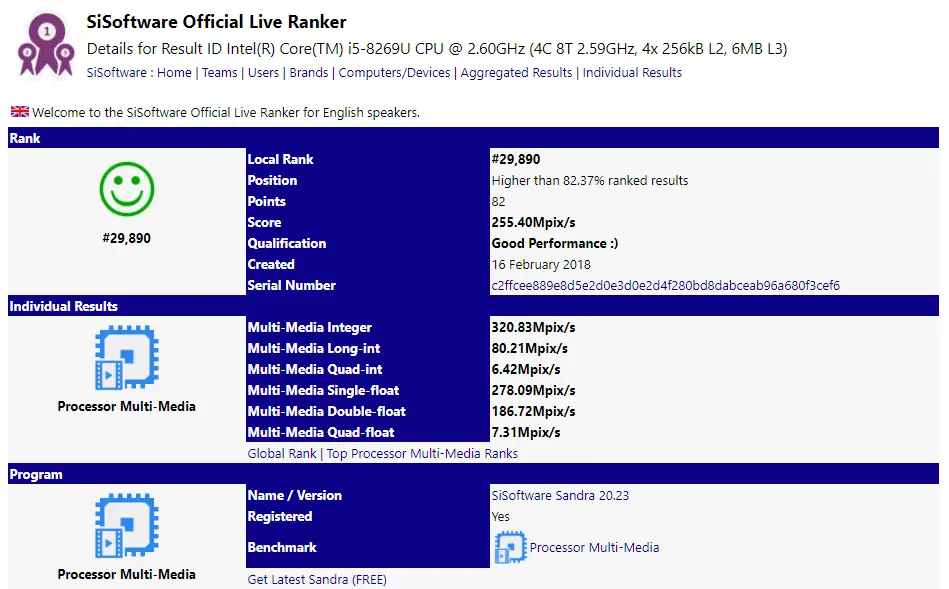Screen dimensions: 949x589
Task: Click the Multi-Media Quad-float label
Action: pyautogui.click(x=321, y=432)
